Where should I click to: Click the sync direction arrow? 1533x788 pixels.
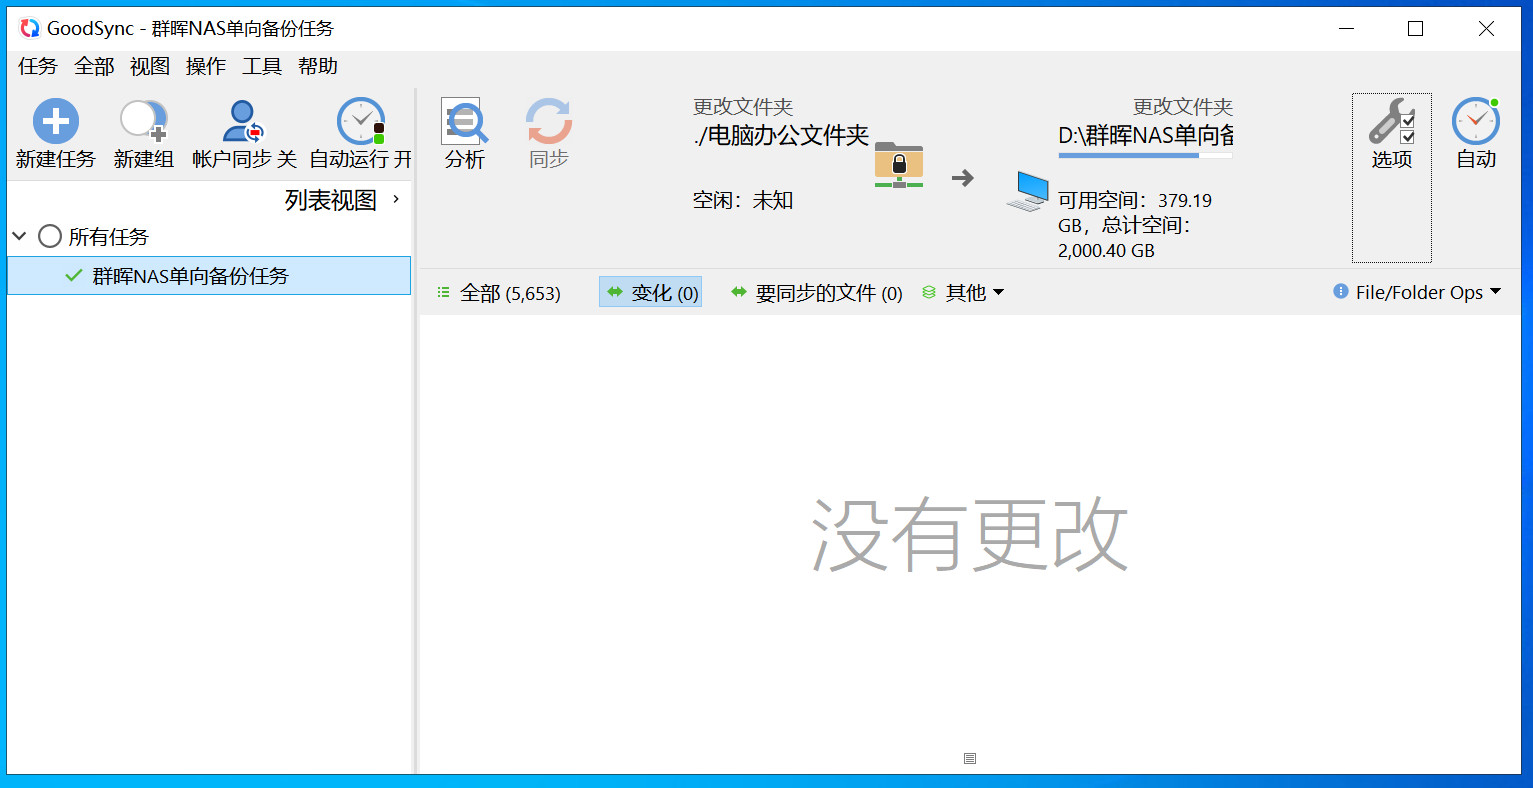[x=962, y=178]
